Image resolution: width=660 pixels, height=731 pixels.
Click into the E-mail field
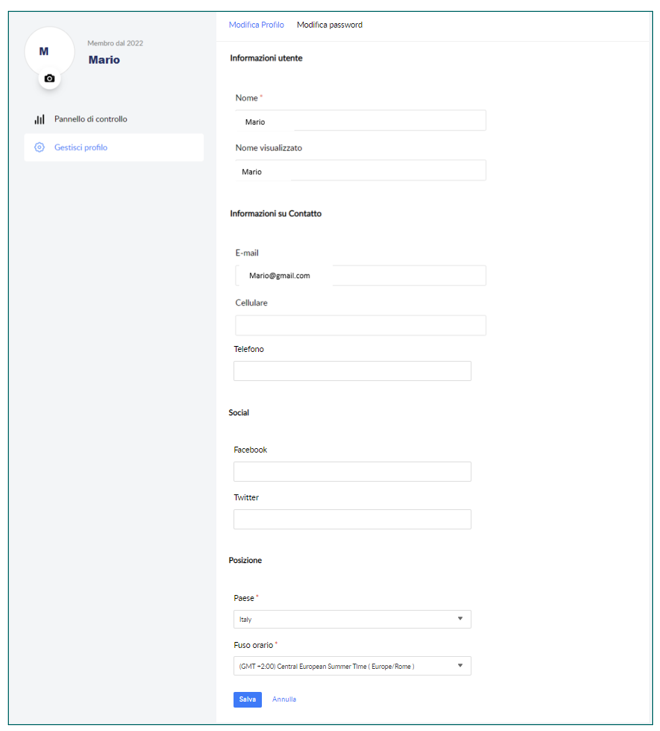(x=361, y=276)
